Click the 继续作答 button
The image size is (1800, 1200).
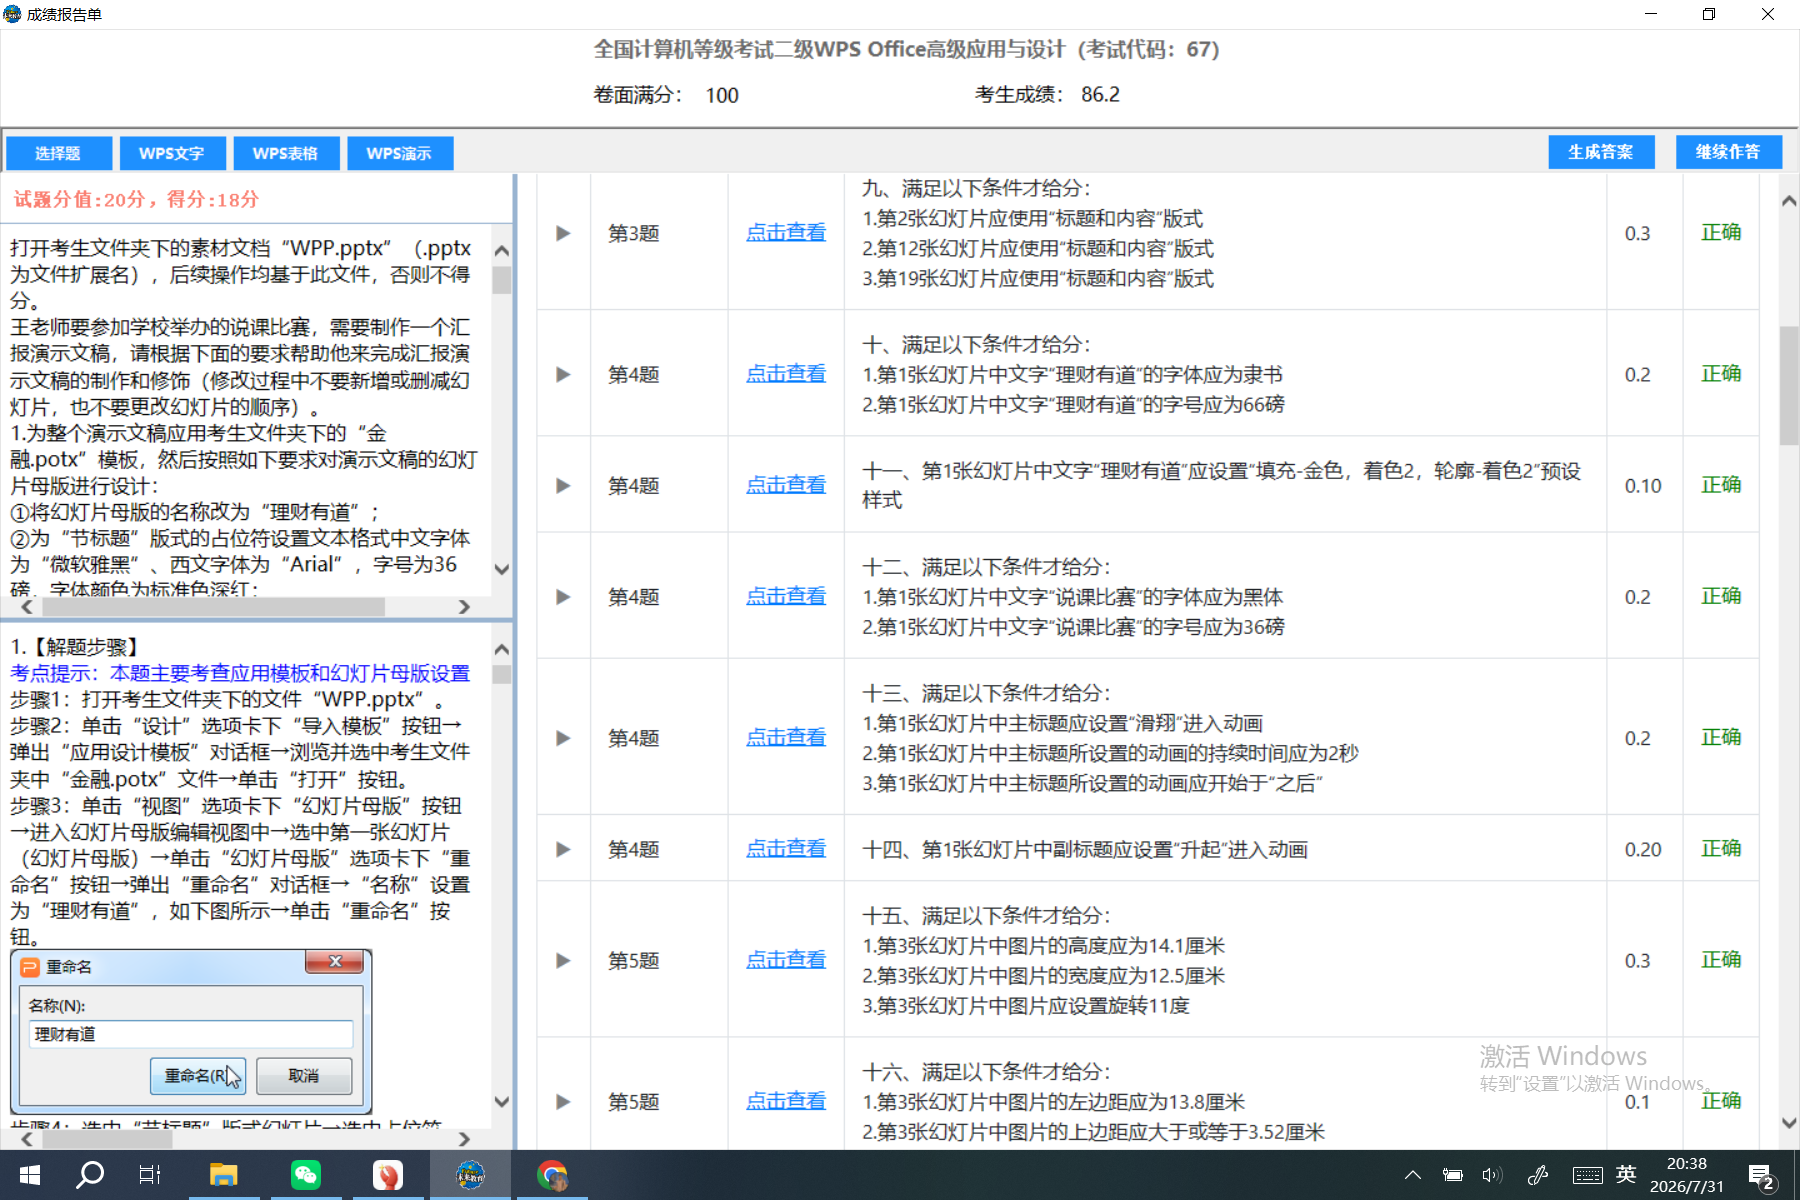(1728, 152)
